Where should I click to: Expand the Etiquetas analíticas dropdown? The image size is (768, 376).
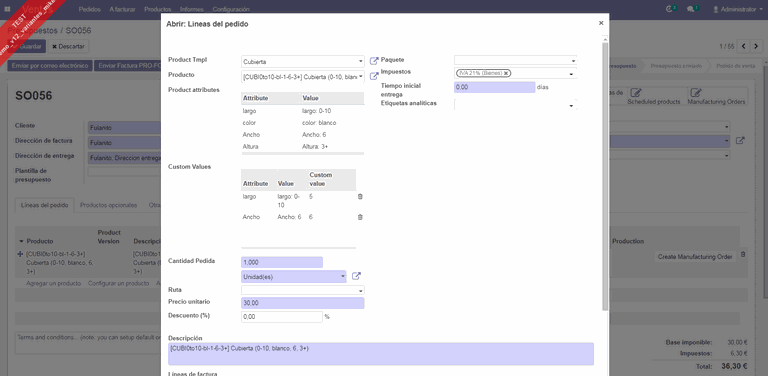tap(571, 106)
